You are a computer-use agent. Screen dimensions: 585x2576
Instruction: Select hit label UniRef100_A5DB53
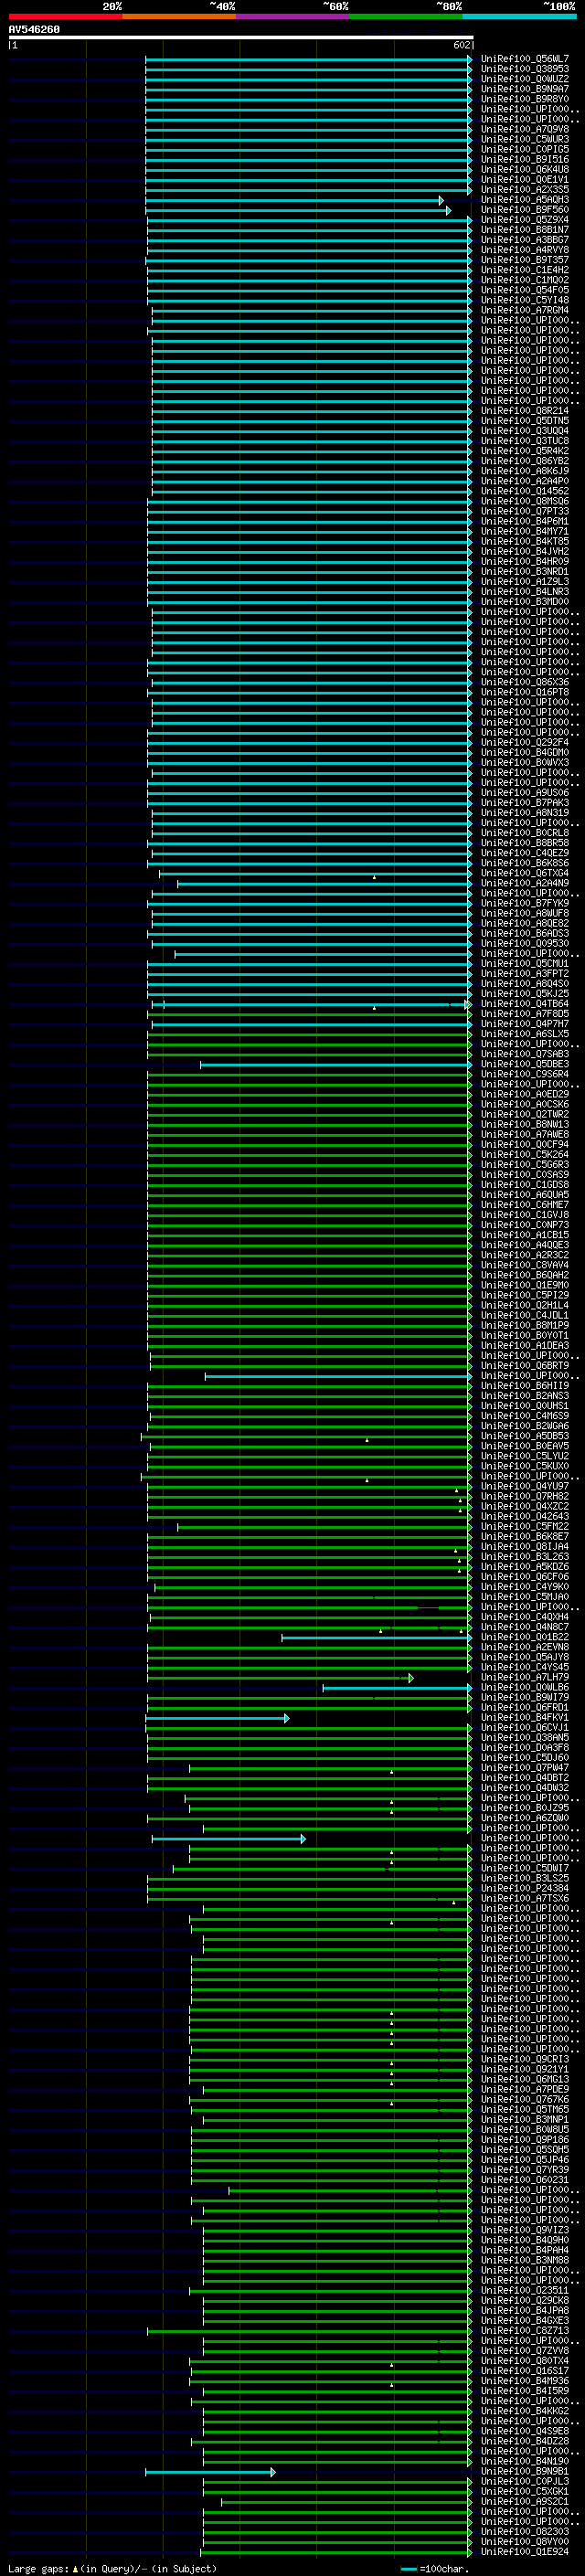pos(524,1436)
